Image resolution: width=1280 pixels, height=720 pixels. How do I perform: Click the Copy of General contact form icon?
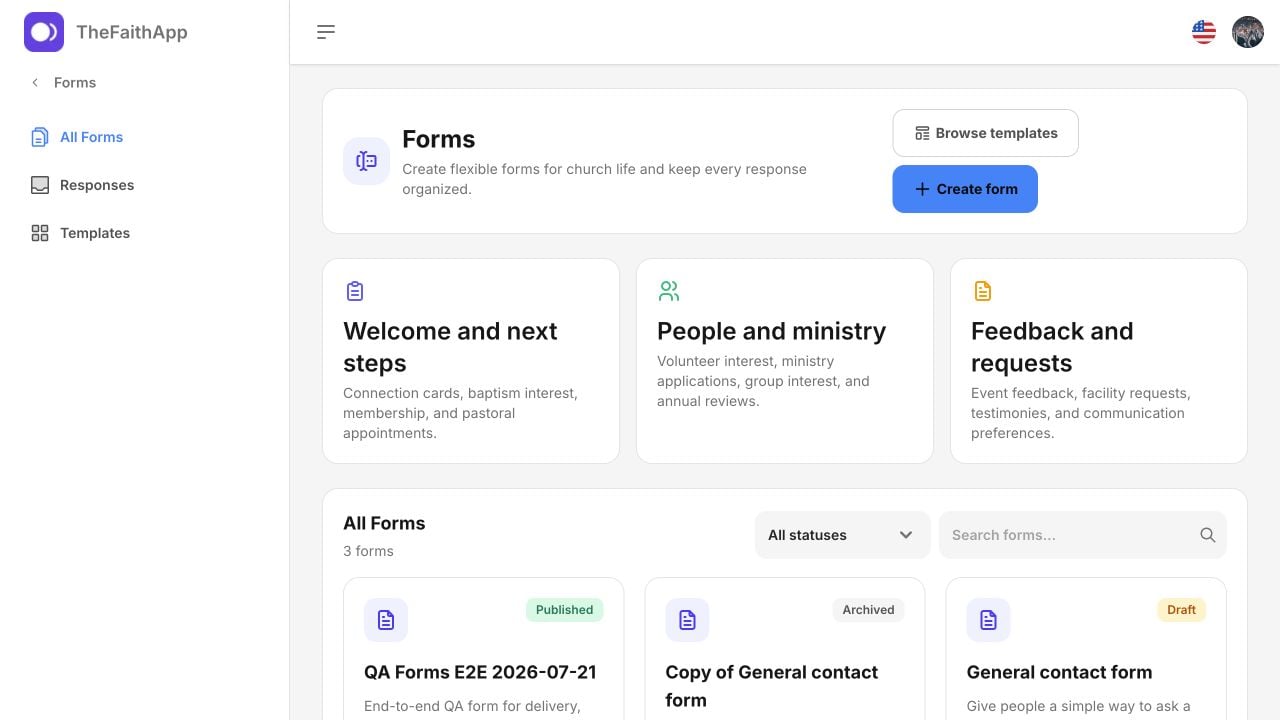(x=687, y=620)
